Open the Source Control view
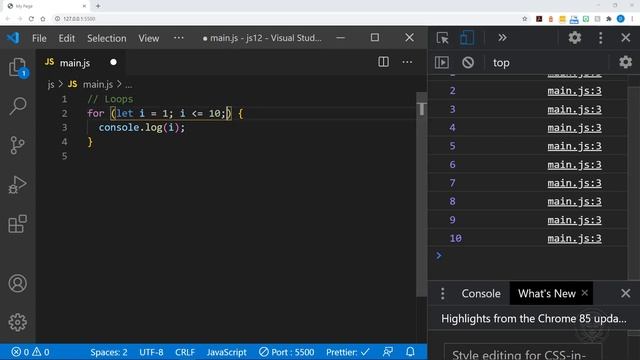The image size is (640, 360). tap(18, 145)
